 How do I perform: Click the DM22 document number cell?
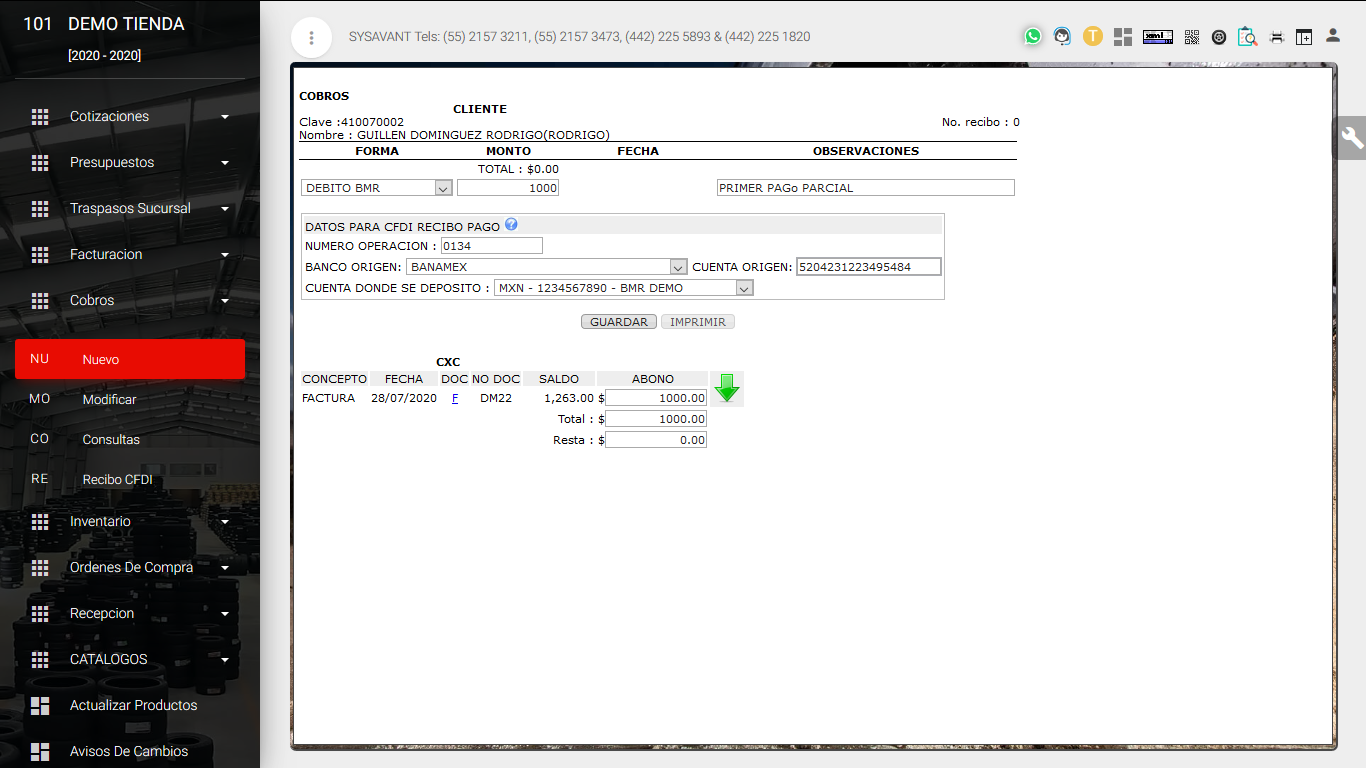tap(496, 398)
